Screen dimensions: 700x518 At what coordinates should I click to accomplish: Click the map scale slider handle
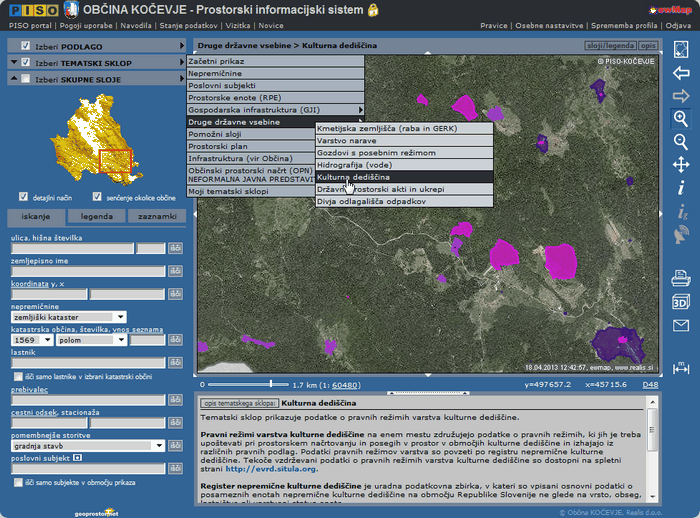(x=271, y=383)
